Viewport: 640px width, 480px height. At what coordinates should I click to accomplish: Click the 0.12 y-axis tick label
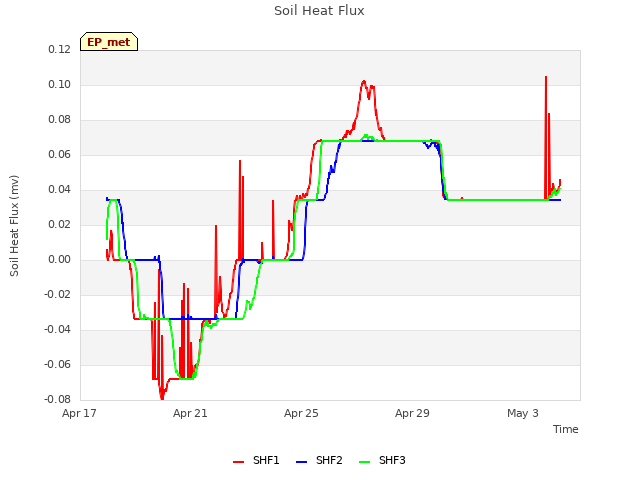point(60,50)
